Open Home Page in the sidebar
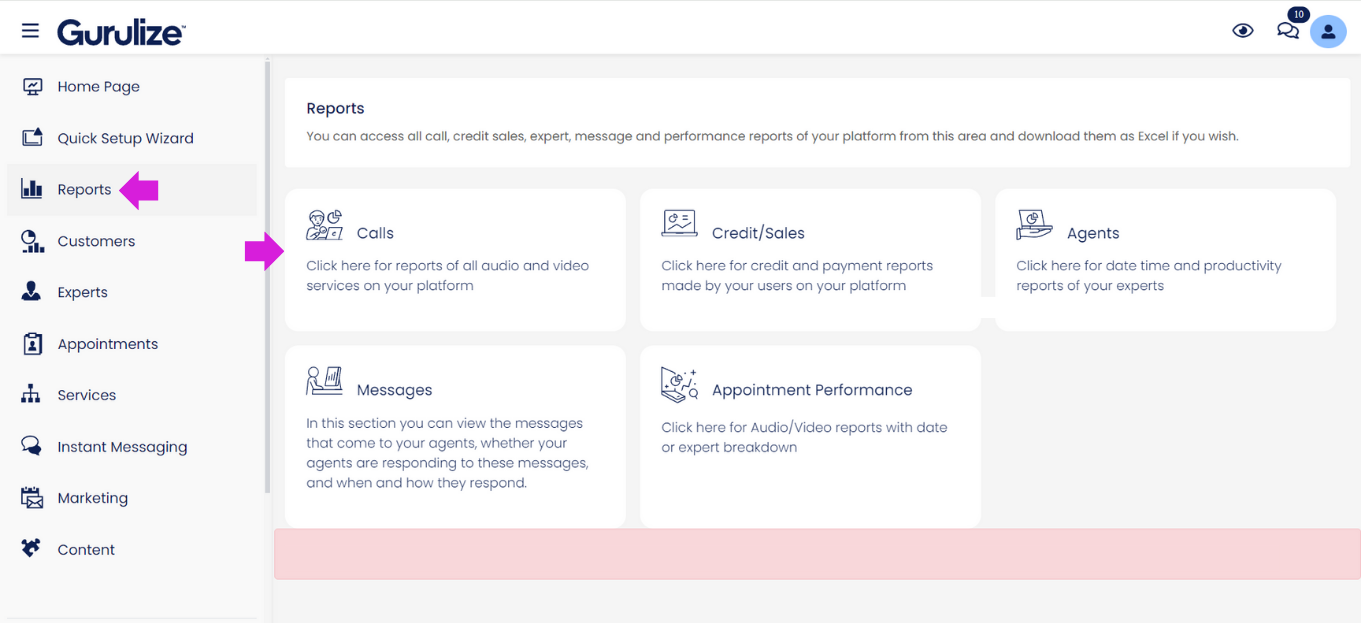The width and height of the screenshot is (1361, 623). click(x=98, y=87)
